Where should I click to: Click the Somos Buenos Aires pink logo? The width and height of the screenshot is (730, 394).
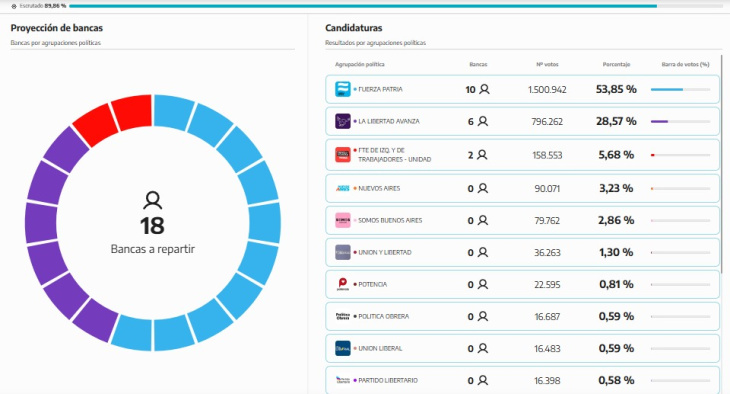tap(343, 220)
